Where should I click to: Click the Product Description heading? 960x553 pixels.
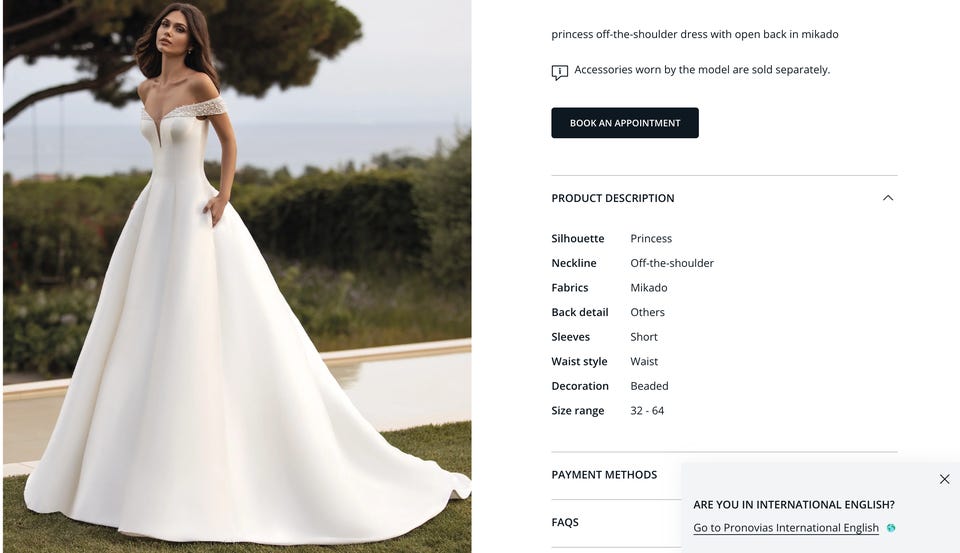[x=613, y=198]
